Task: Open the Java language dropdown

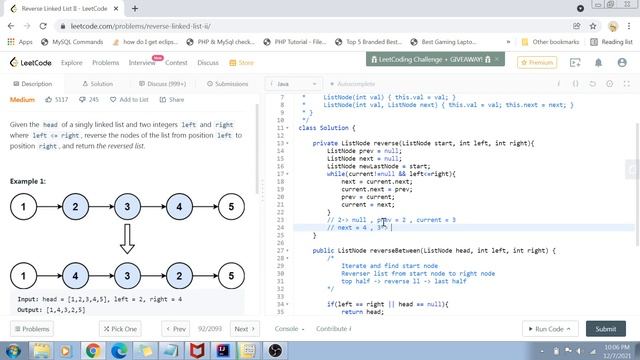Action: click(x=293, y=84)
